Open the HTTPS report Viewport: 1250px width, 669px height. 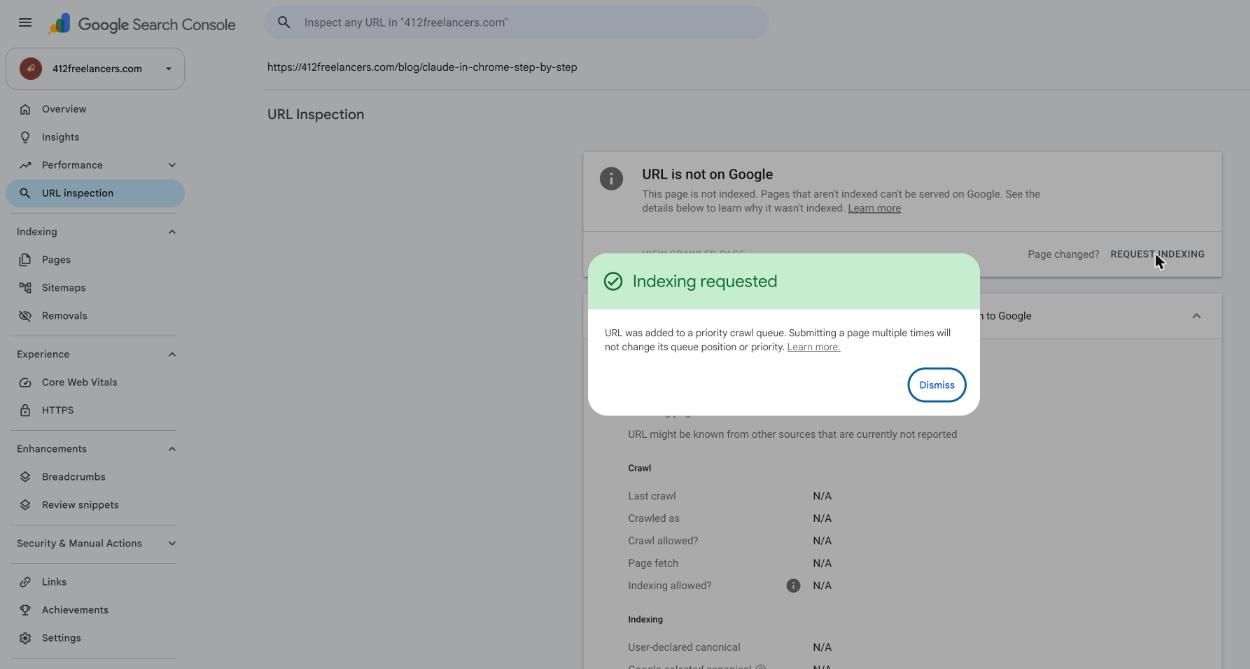(x=95, y=410)
